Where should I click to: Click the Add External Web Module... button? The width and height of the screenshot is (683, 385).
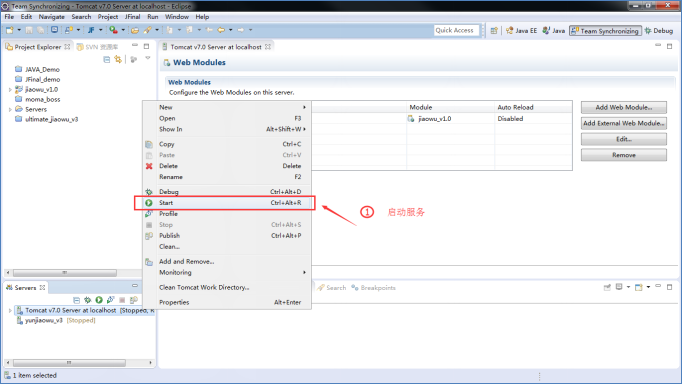pyautogui.click(x=623, y=124)
